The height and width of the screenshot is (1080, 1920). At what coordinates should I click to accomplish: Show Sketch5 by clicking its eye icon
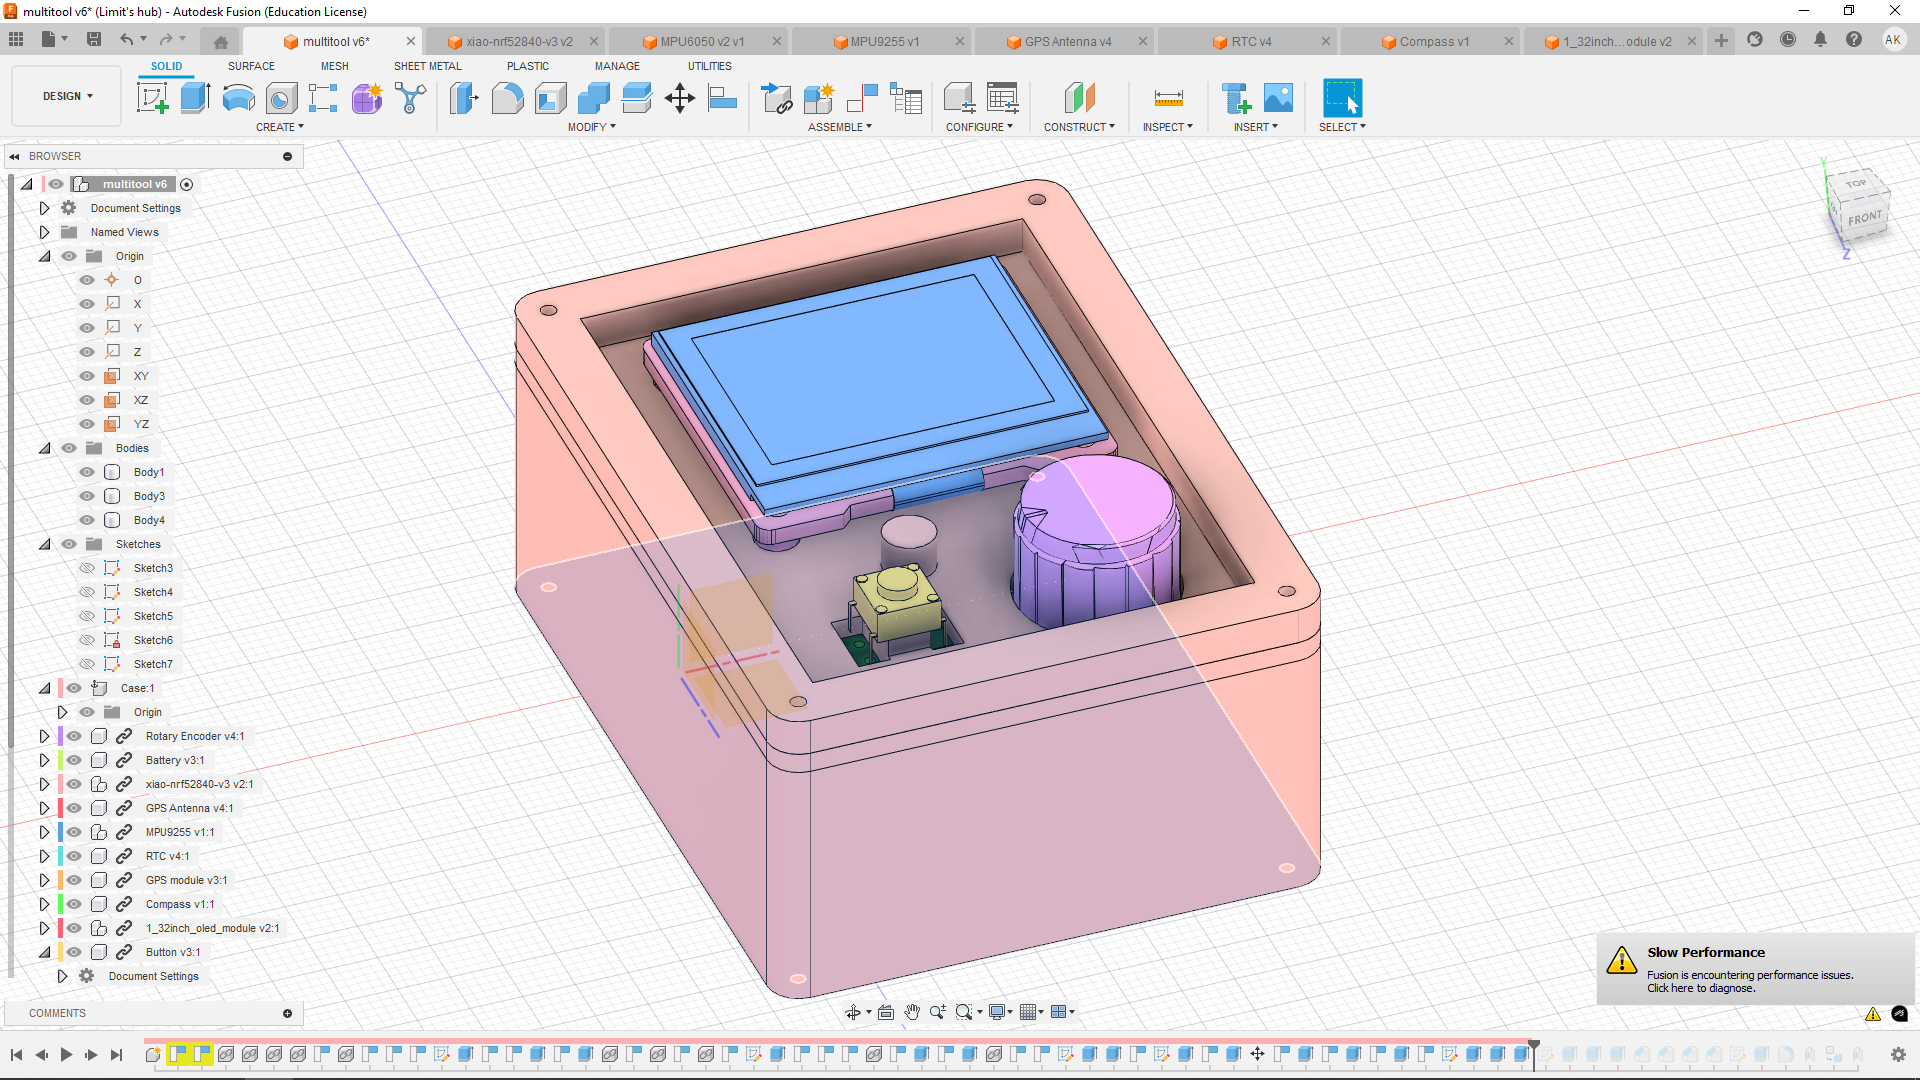87,616
